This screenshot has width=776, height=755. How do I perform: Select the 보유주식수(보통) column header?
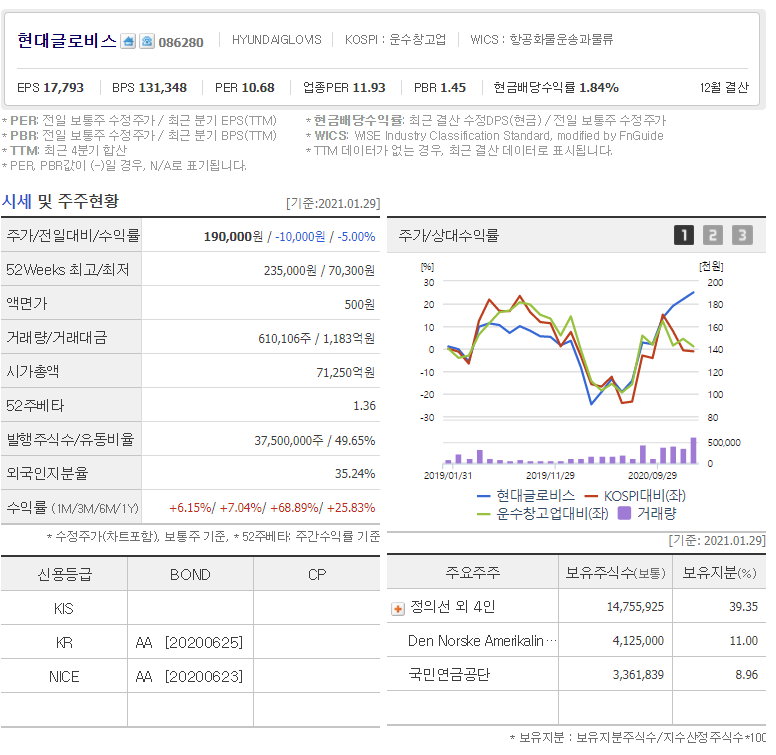(x=616, y=573)
